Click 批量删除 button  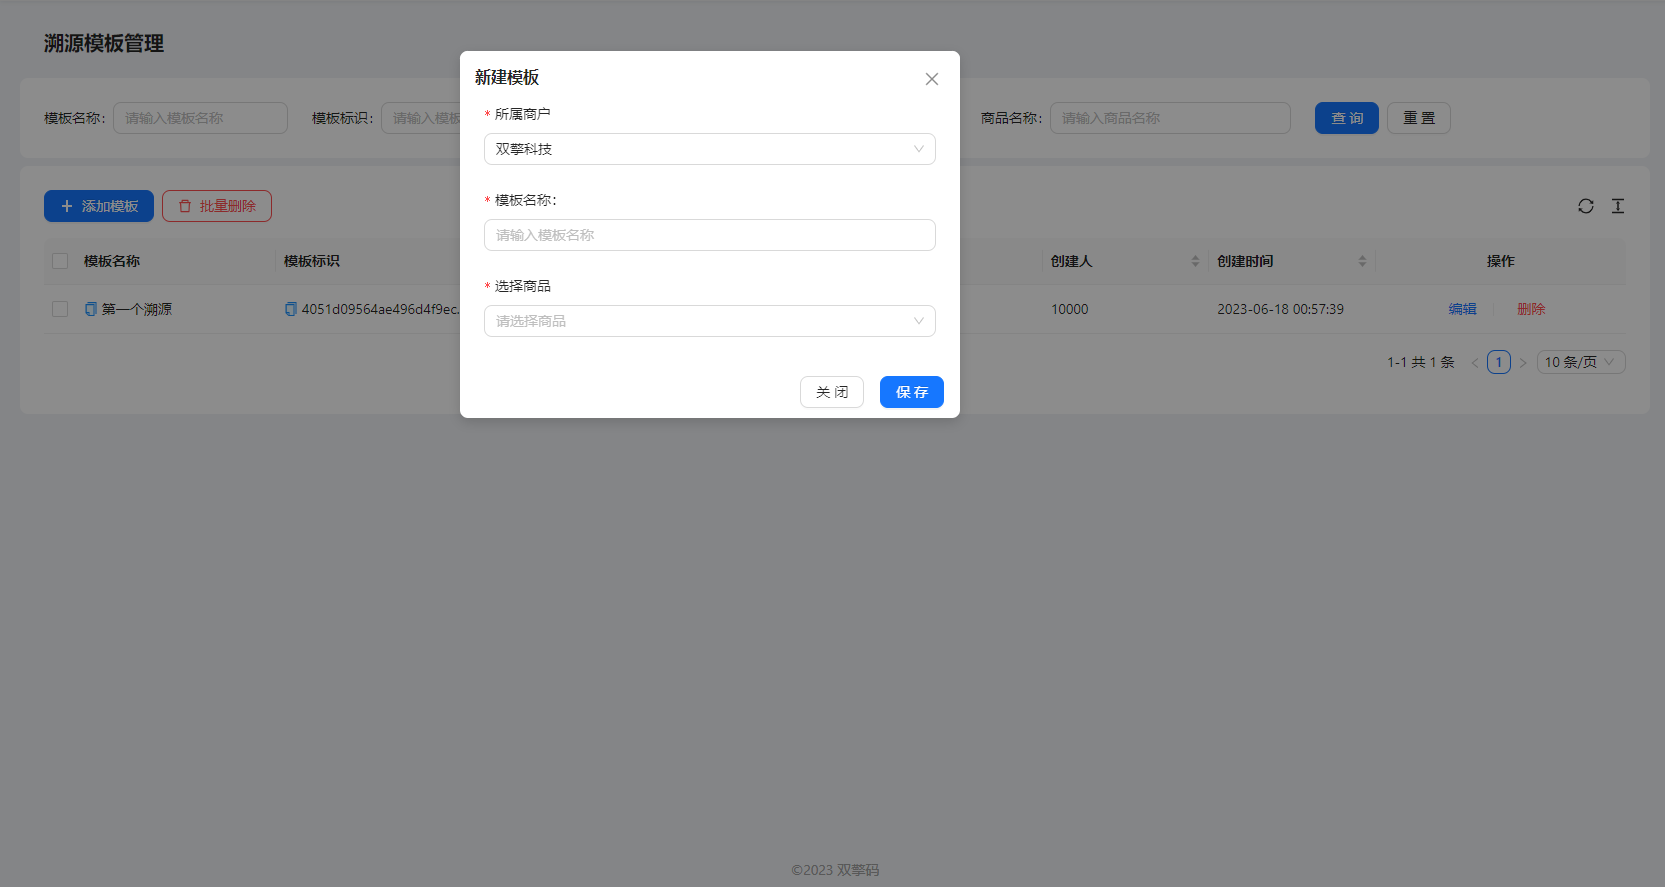tap(217, 206)
